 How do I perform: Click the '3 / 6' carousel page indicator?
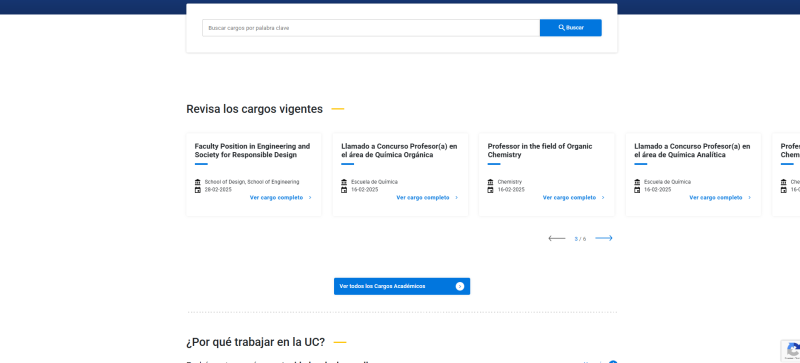click(x=580, y=239)
